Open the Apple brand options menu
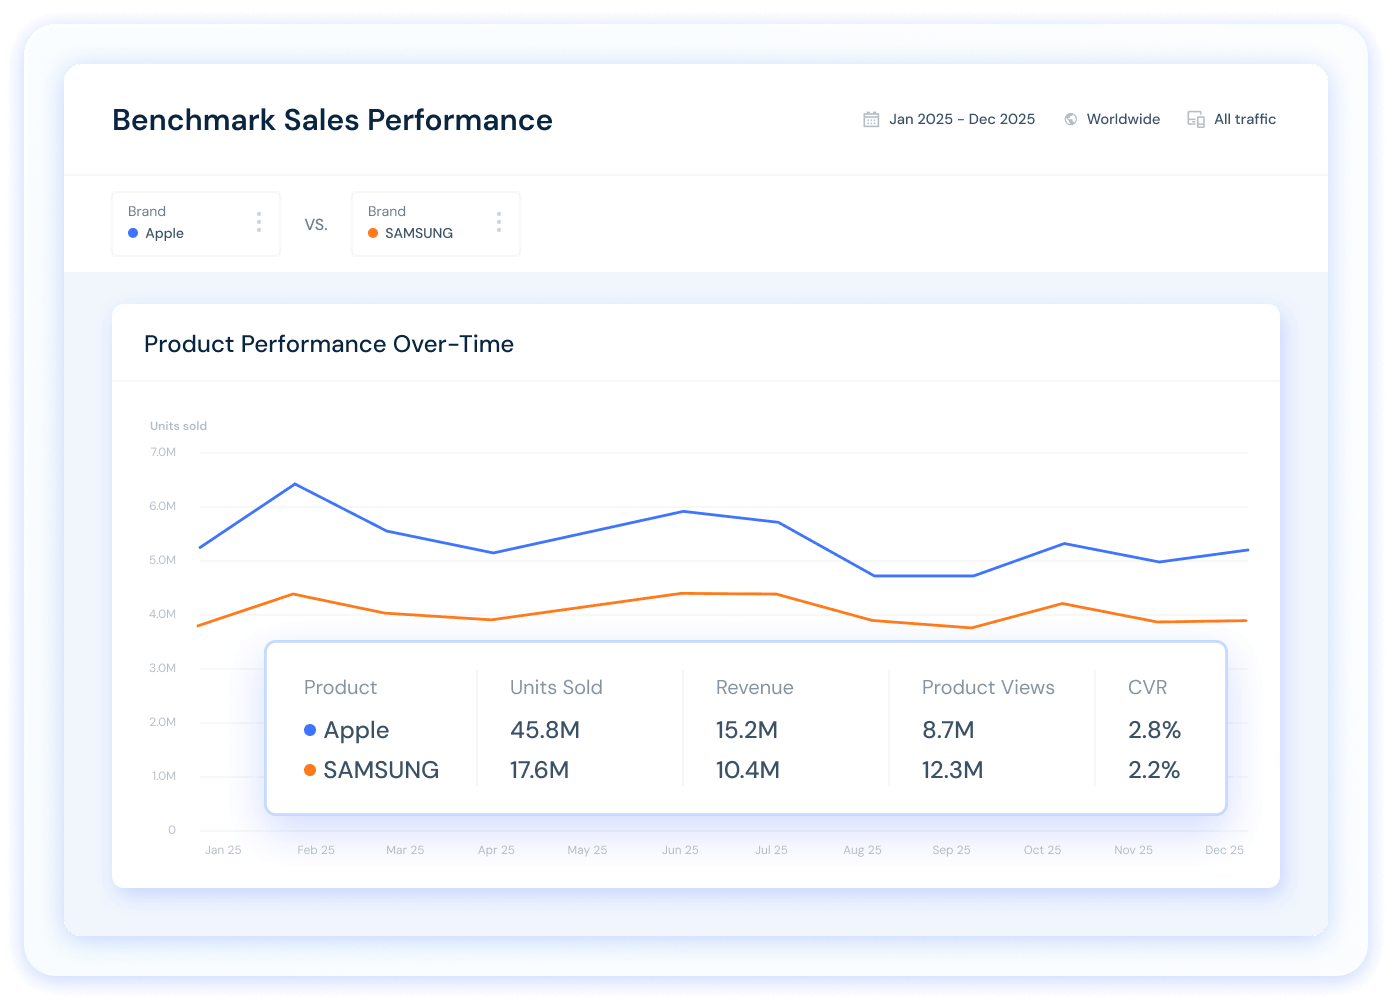 click(x=259, y=222)
